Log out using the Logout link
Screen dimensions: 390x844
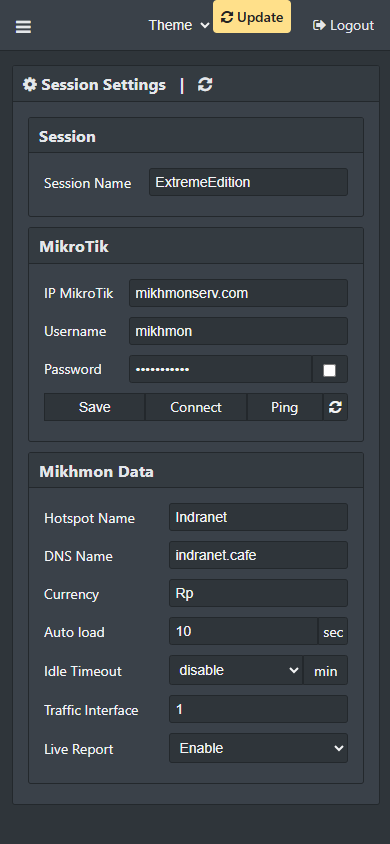pyautogui.click(x=343, y=25)
